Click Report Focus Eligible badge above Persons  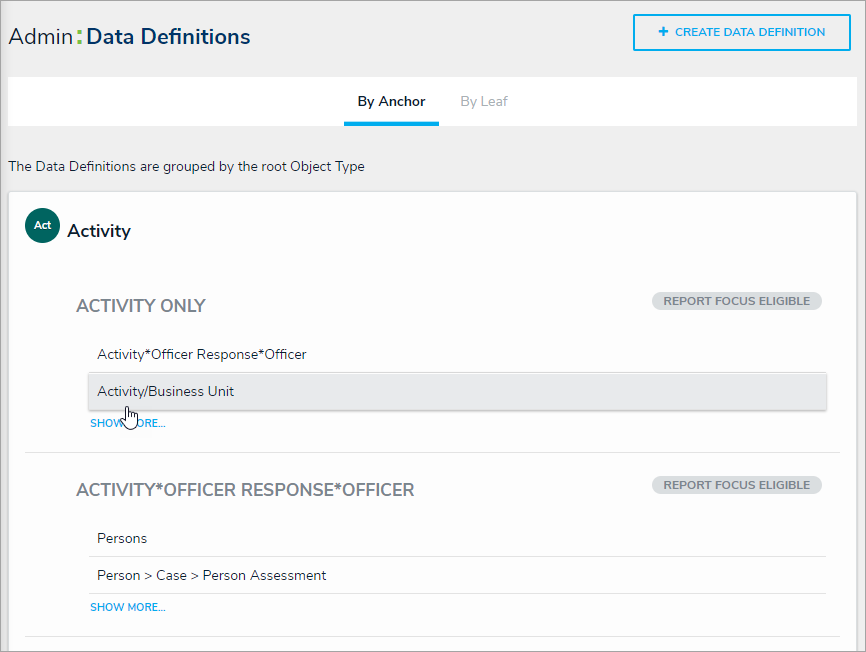point(736,485)
